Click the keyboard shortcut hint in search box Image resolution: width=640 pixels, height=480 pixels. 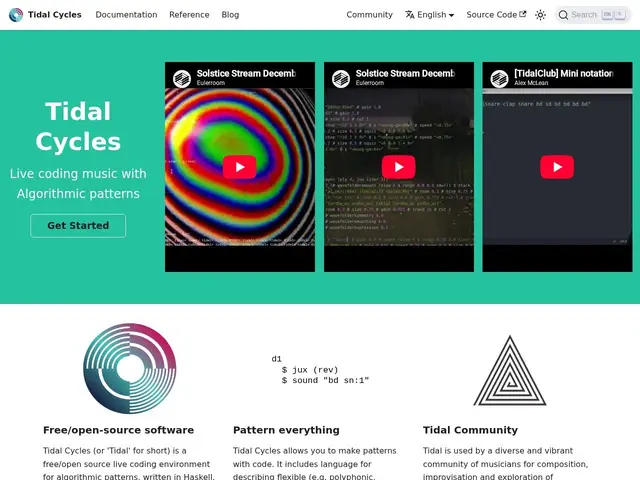(x=613, y=15)
